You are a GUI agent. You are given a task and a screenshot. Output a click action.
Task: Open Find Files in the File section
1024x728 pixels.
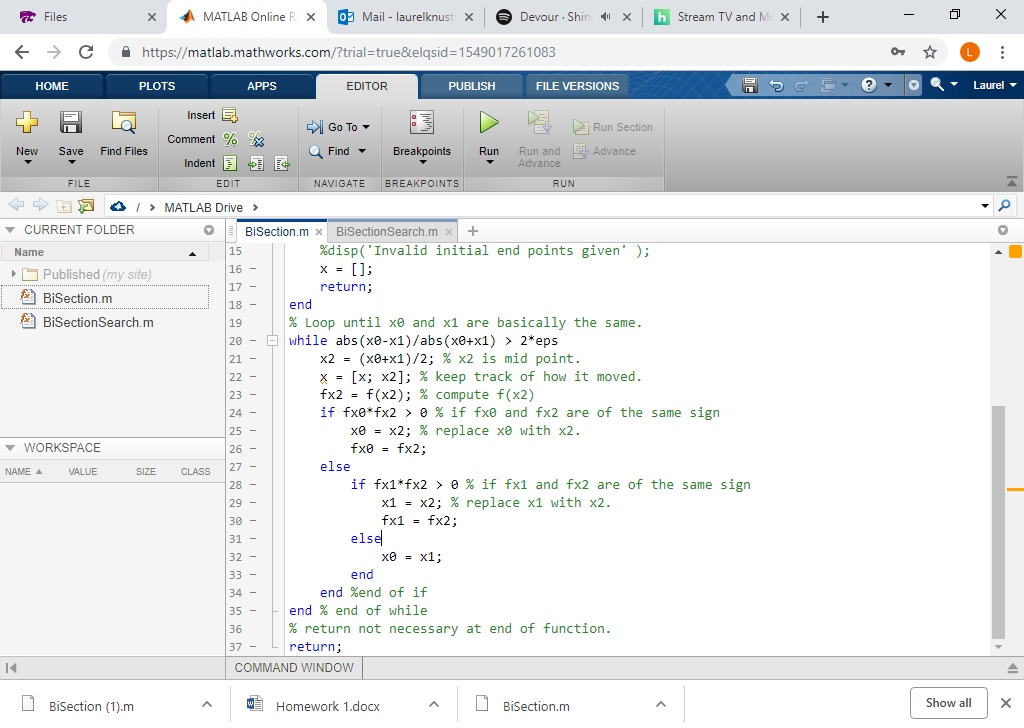point(123,135)
